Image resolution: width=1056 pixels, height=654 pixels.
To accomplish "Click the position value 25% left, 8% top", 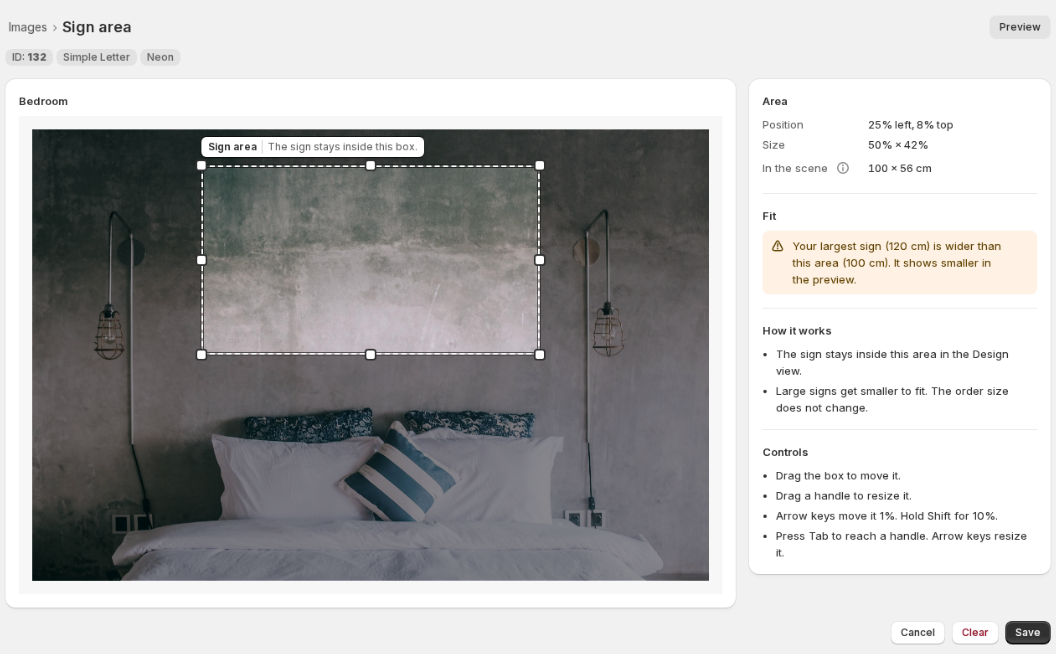I will [x=911, y=125].
